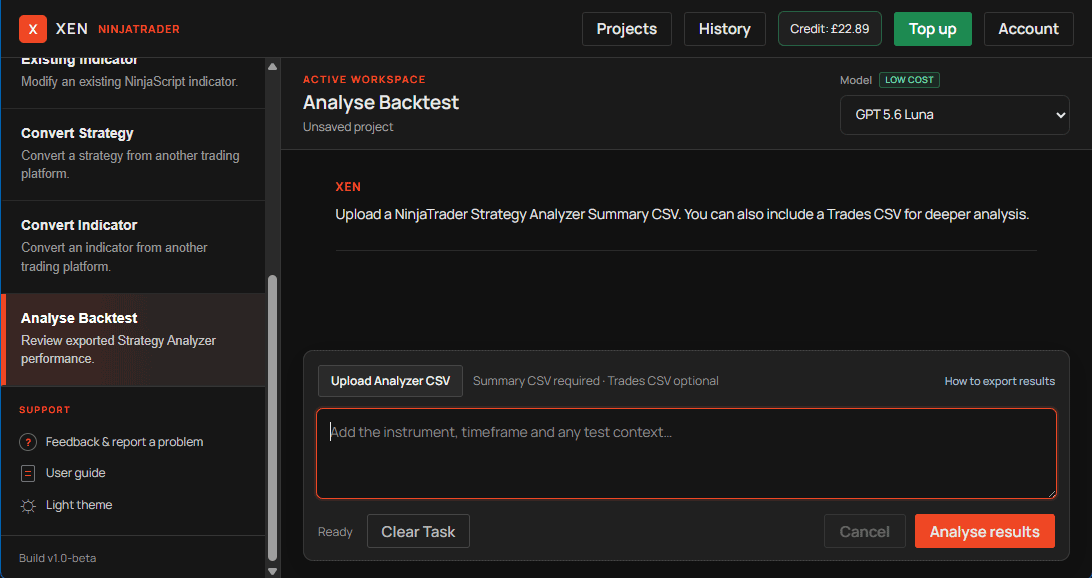Click the Clear Task button
The image size is (1092, 578).
[418, 531]
